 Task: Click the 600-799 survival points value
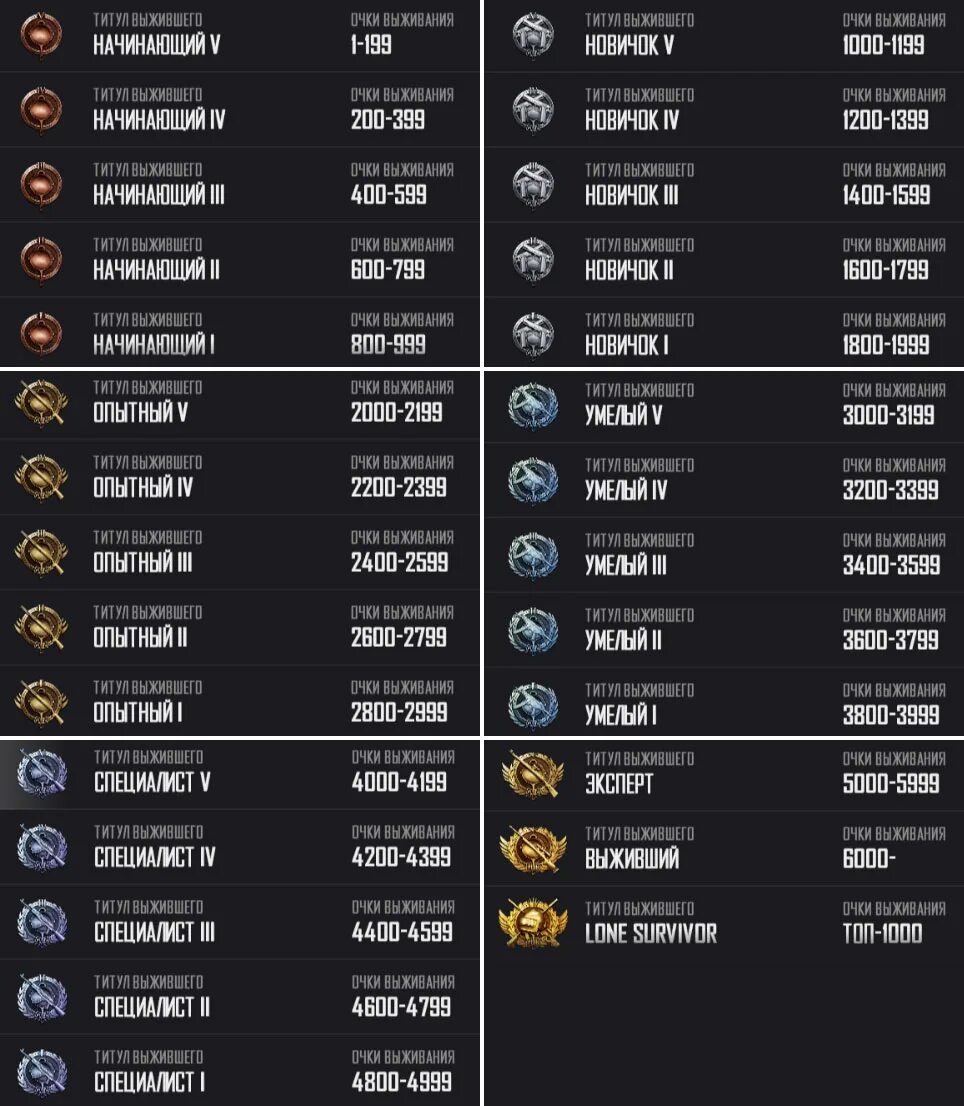pos(388,269)
